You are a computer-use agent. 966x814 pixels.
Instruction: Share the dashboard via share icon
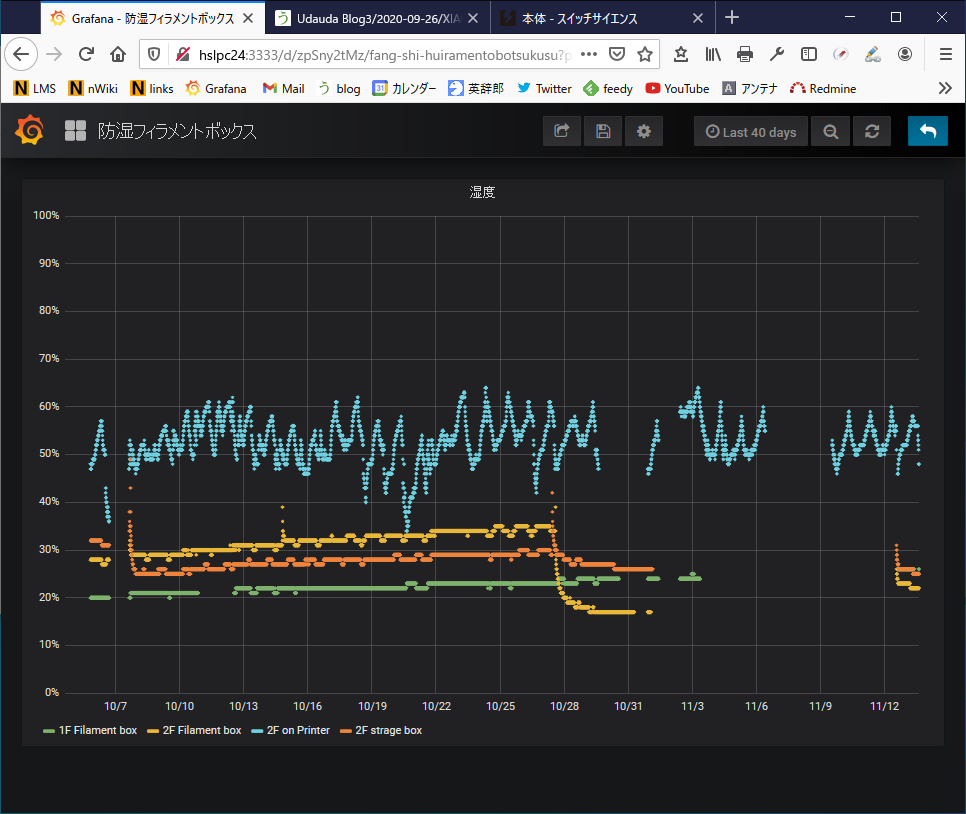tap(561, 132)
